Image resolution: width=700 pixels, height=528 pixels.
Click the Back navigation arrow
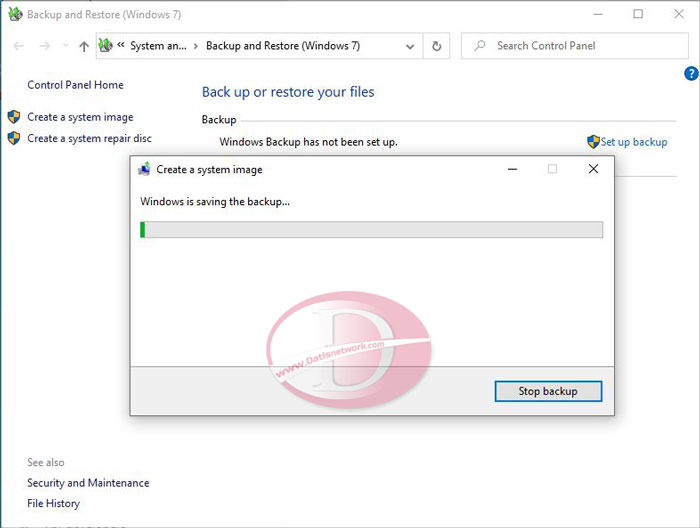point(18,46)
